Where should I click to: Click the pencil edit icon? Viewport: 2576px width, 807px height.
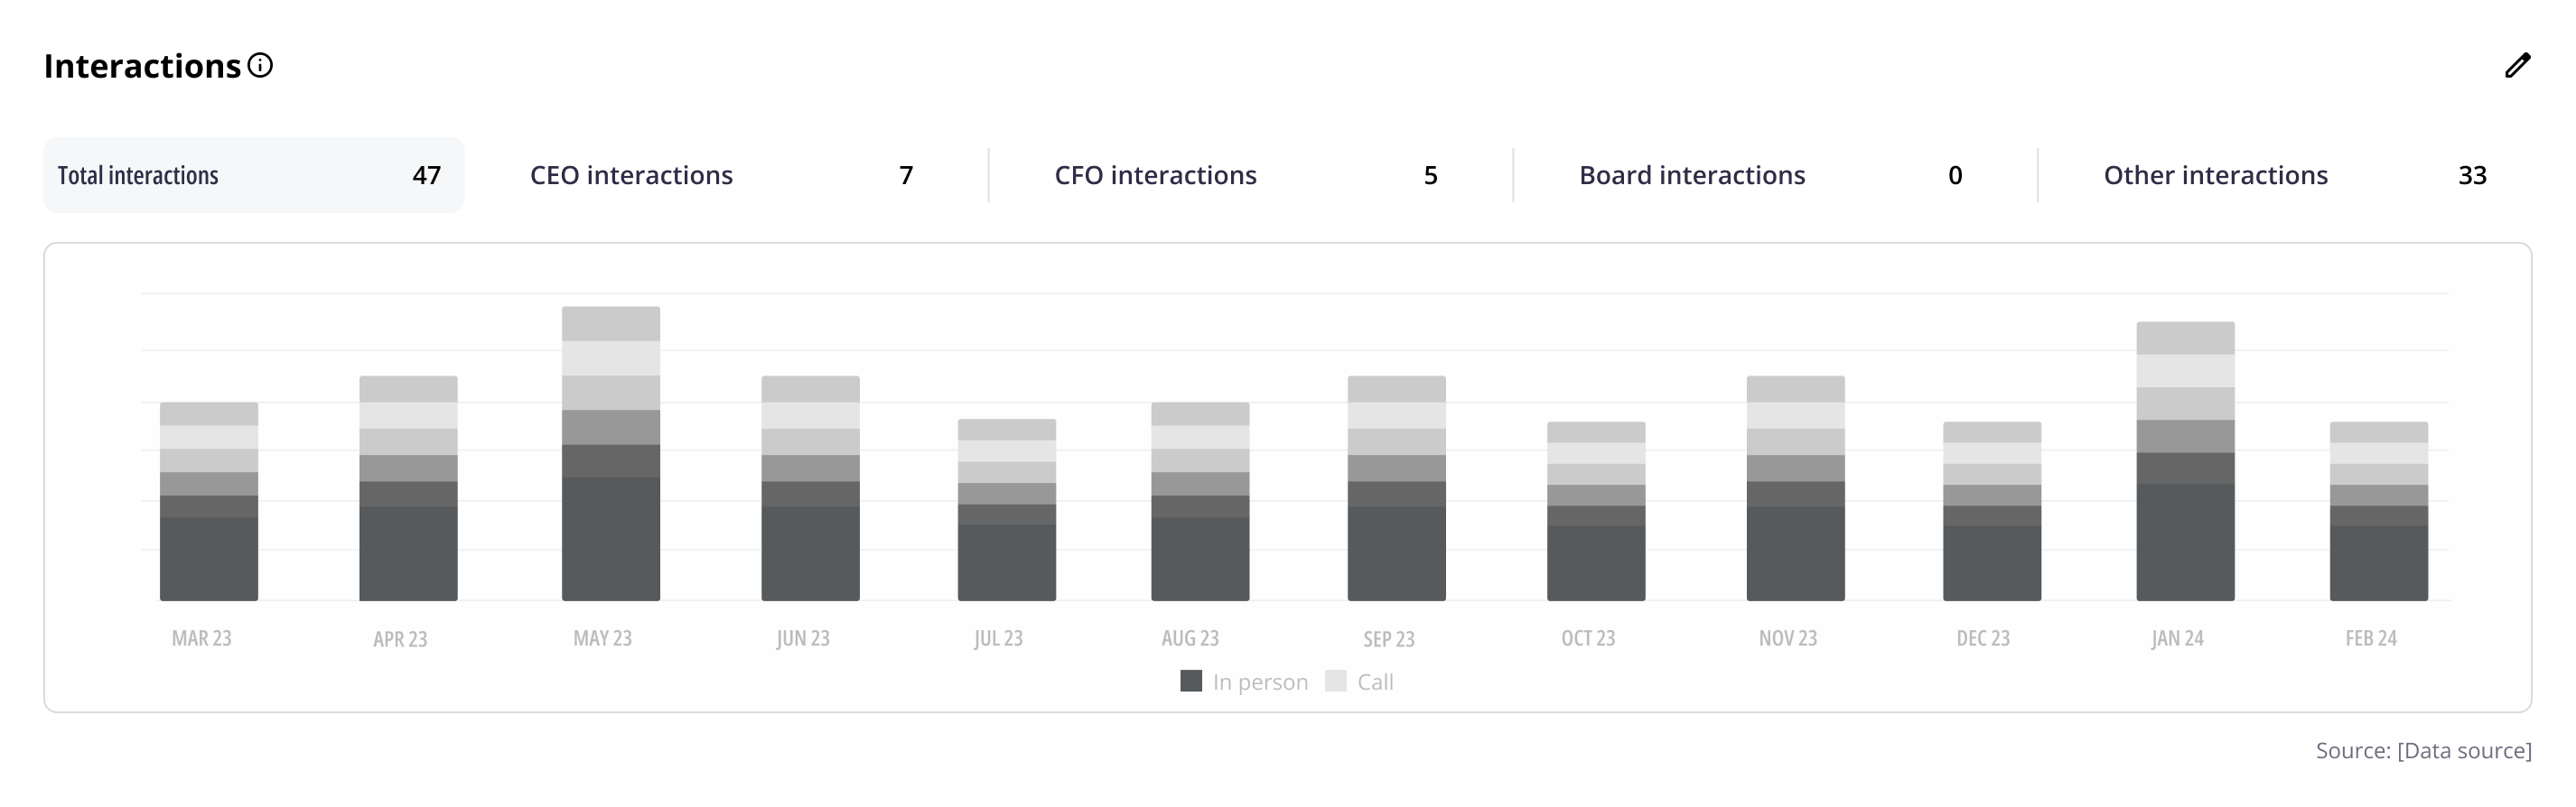pos(2517,66)
